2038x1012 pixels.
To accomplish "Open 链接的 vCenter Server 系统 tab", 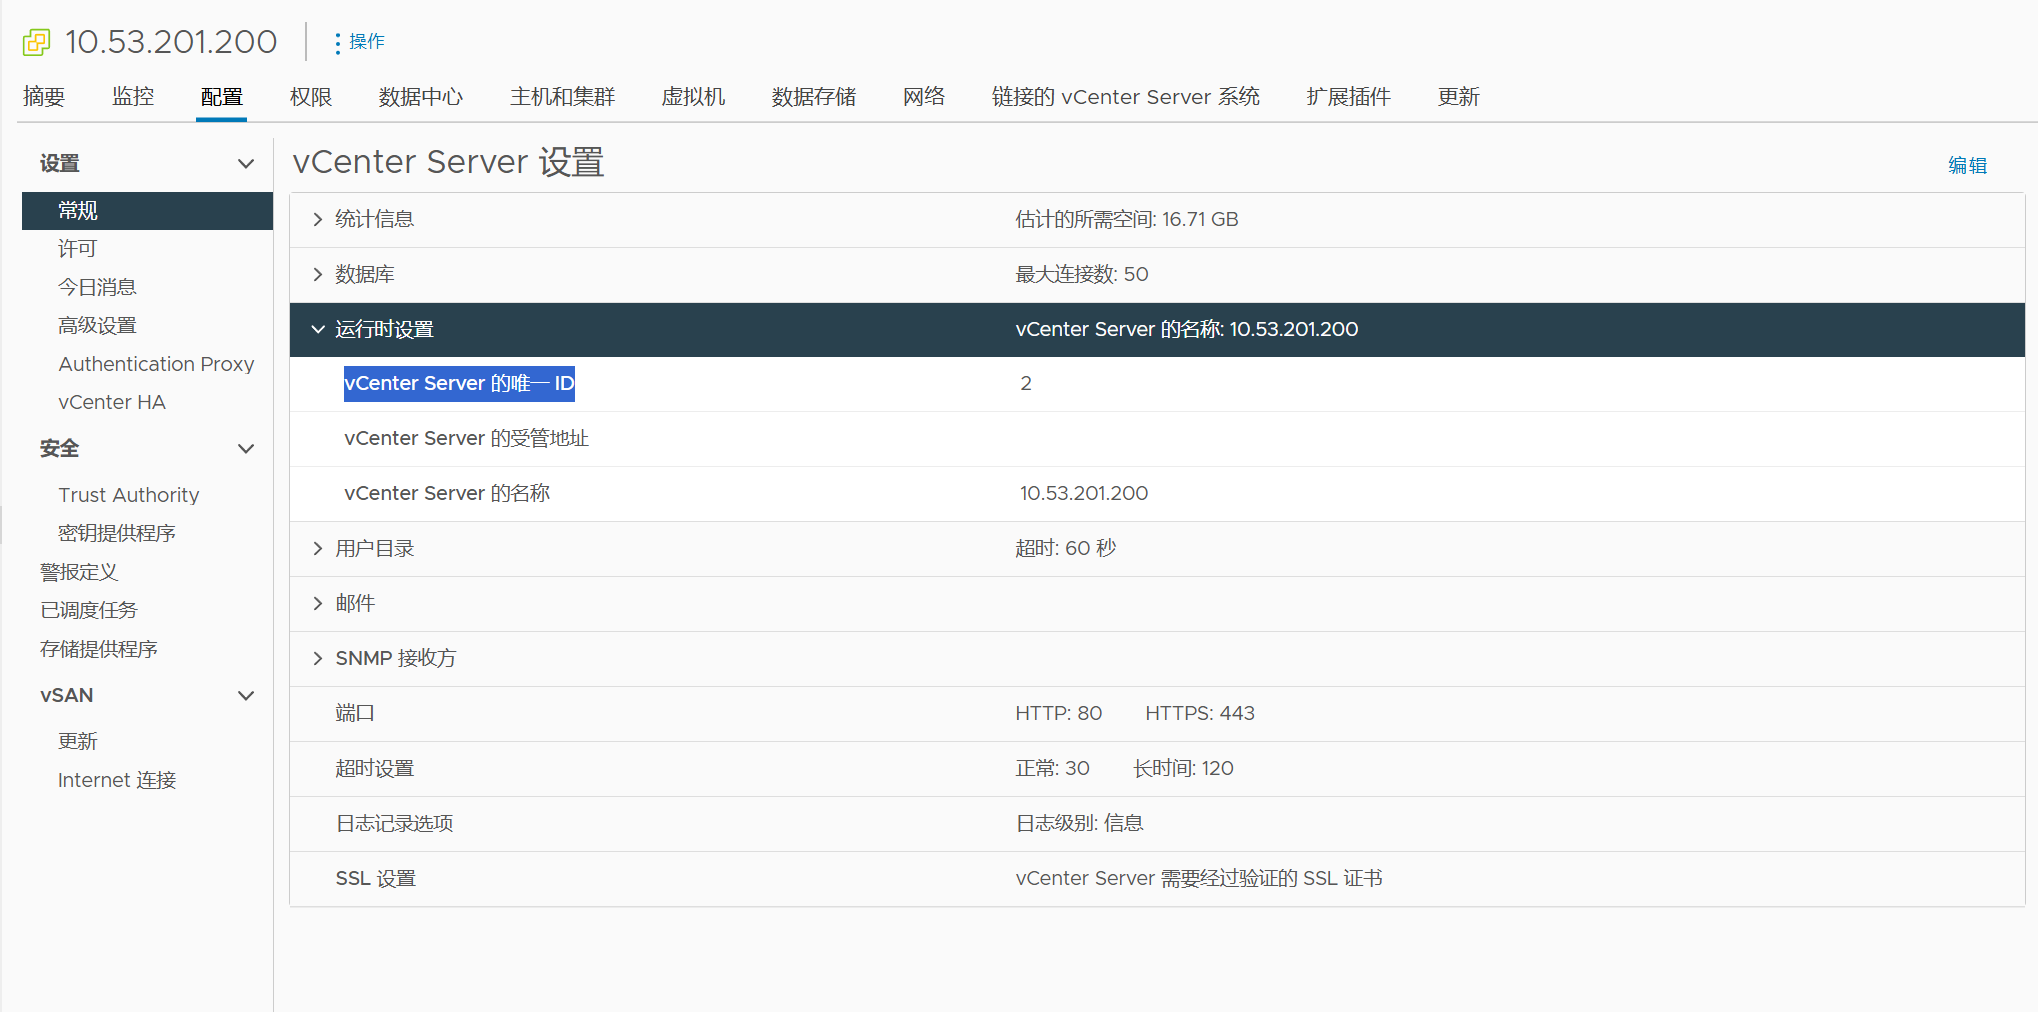I will click(x=1126, y=97).
